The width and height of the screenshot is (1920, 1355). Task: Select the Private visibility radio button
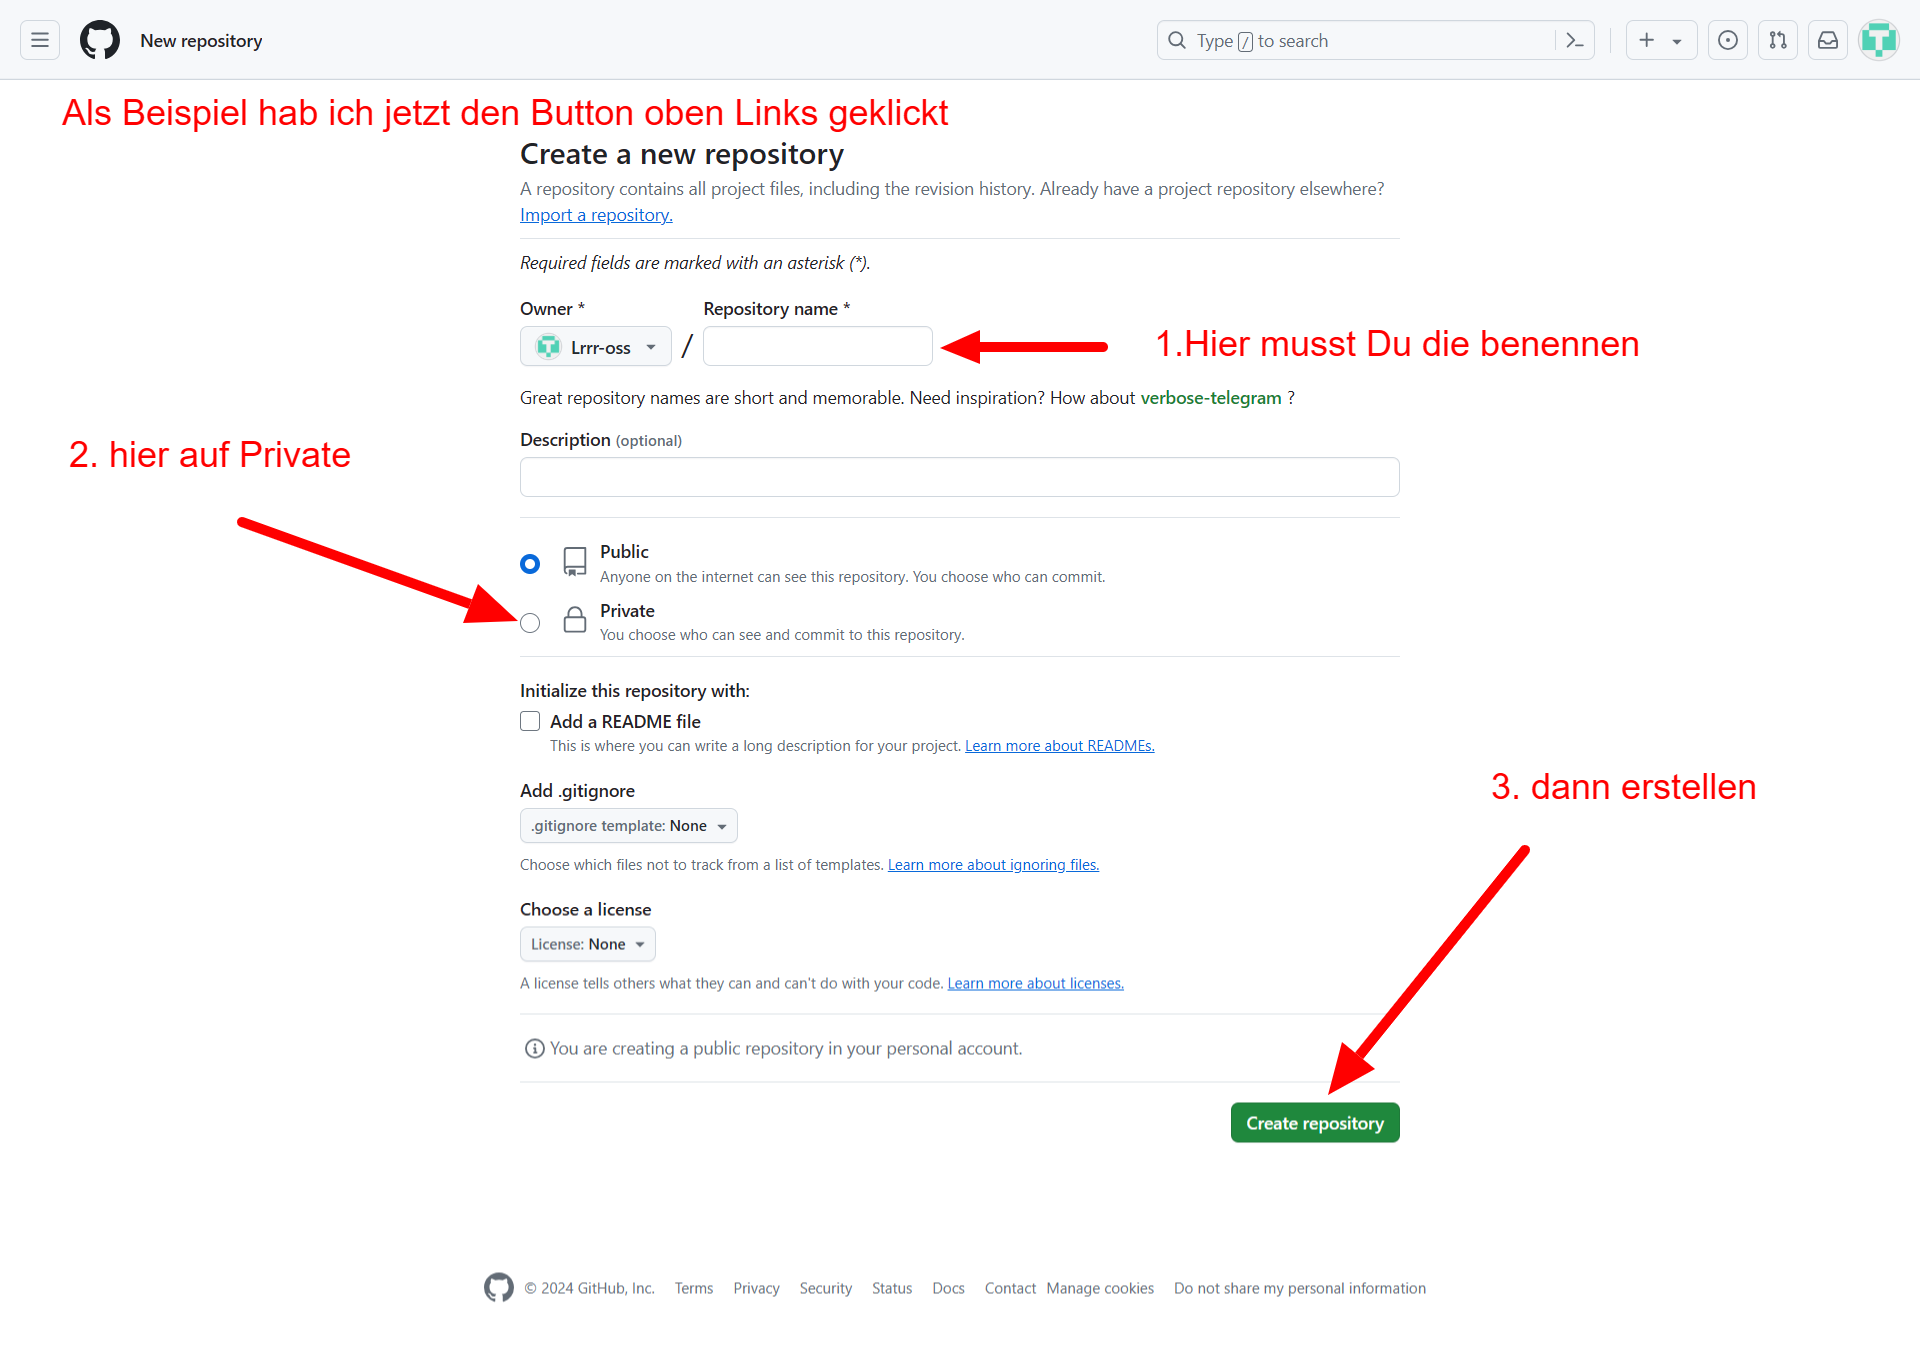[x=530, y=623]
